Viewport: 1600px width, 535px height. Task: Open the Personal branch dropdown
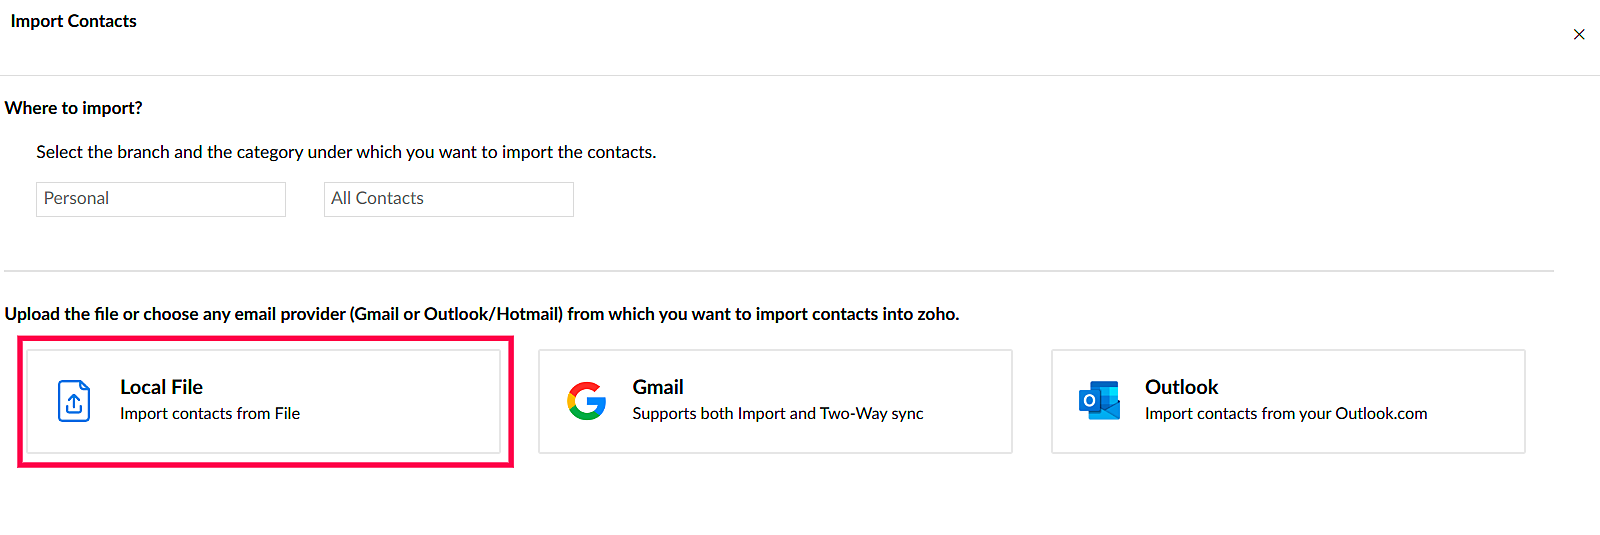[x=160, y=199]
